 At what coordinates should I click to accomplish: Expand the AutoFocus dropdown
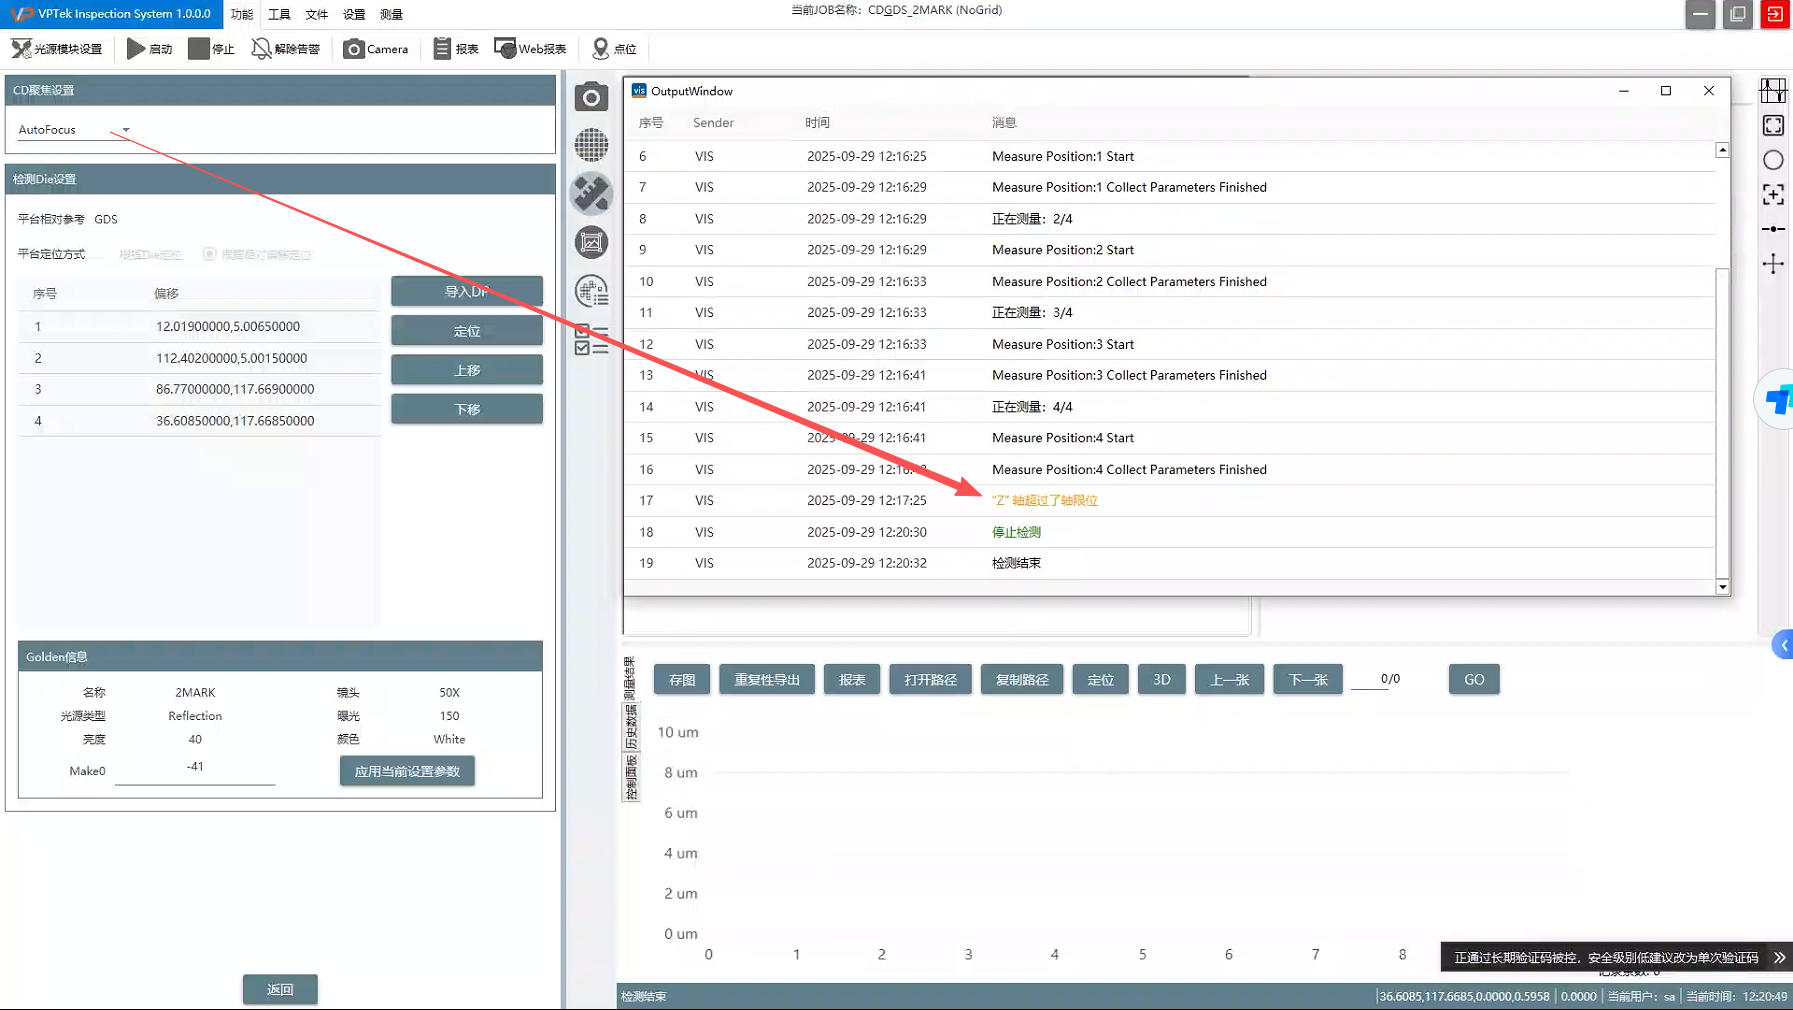(x=126, y=130)
